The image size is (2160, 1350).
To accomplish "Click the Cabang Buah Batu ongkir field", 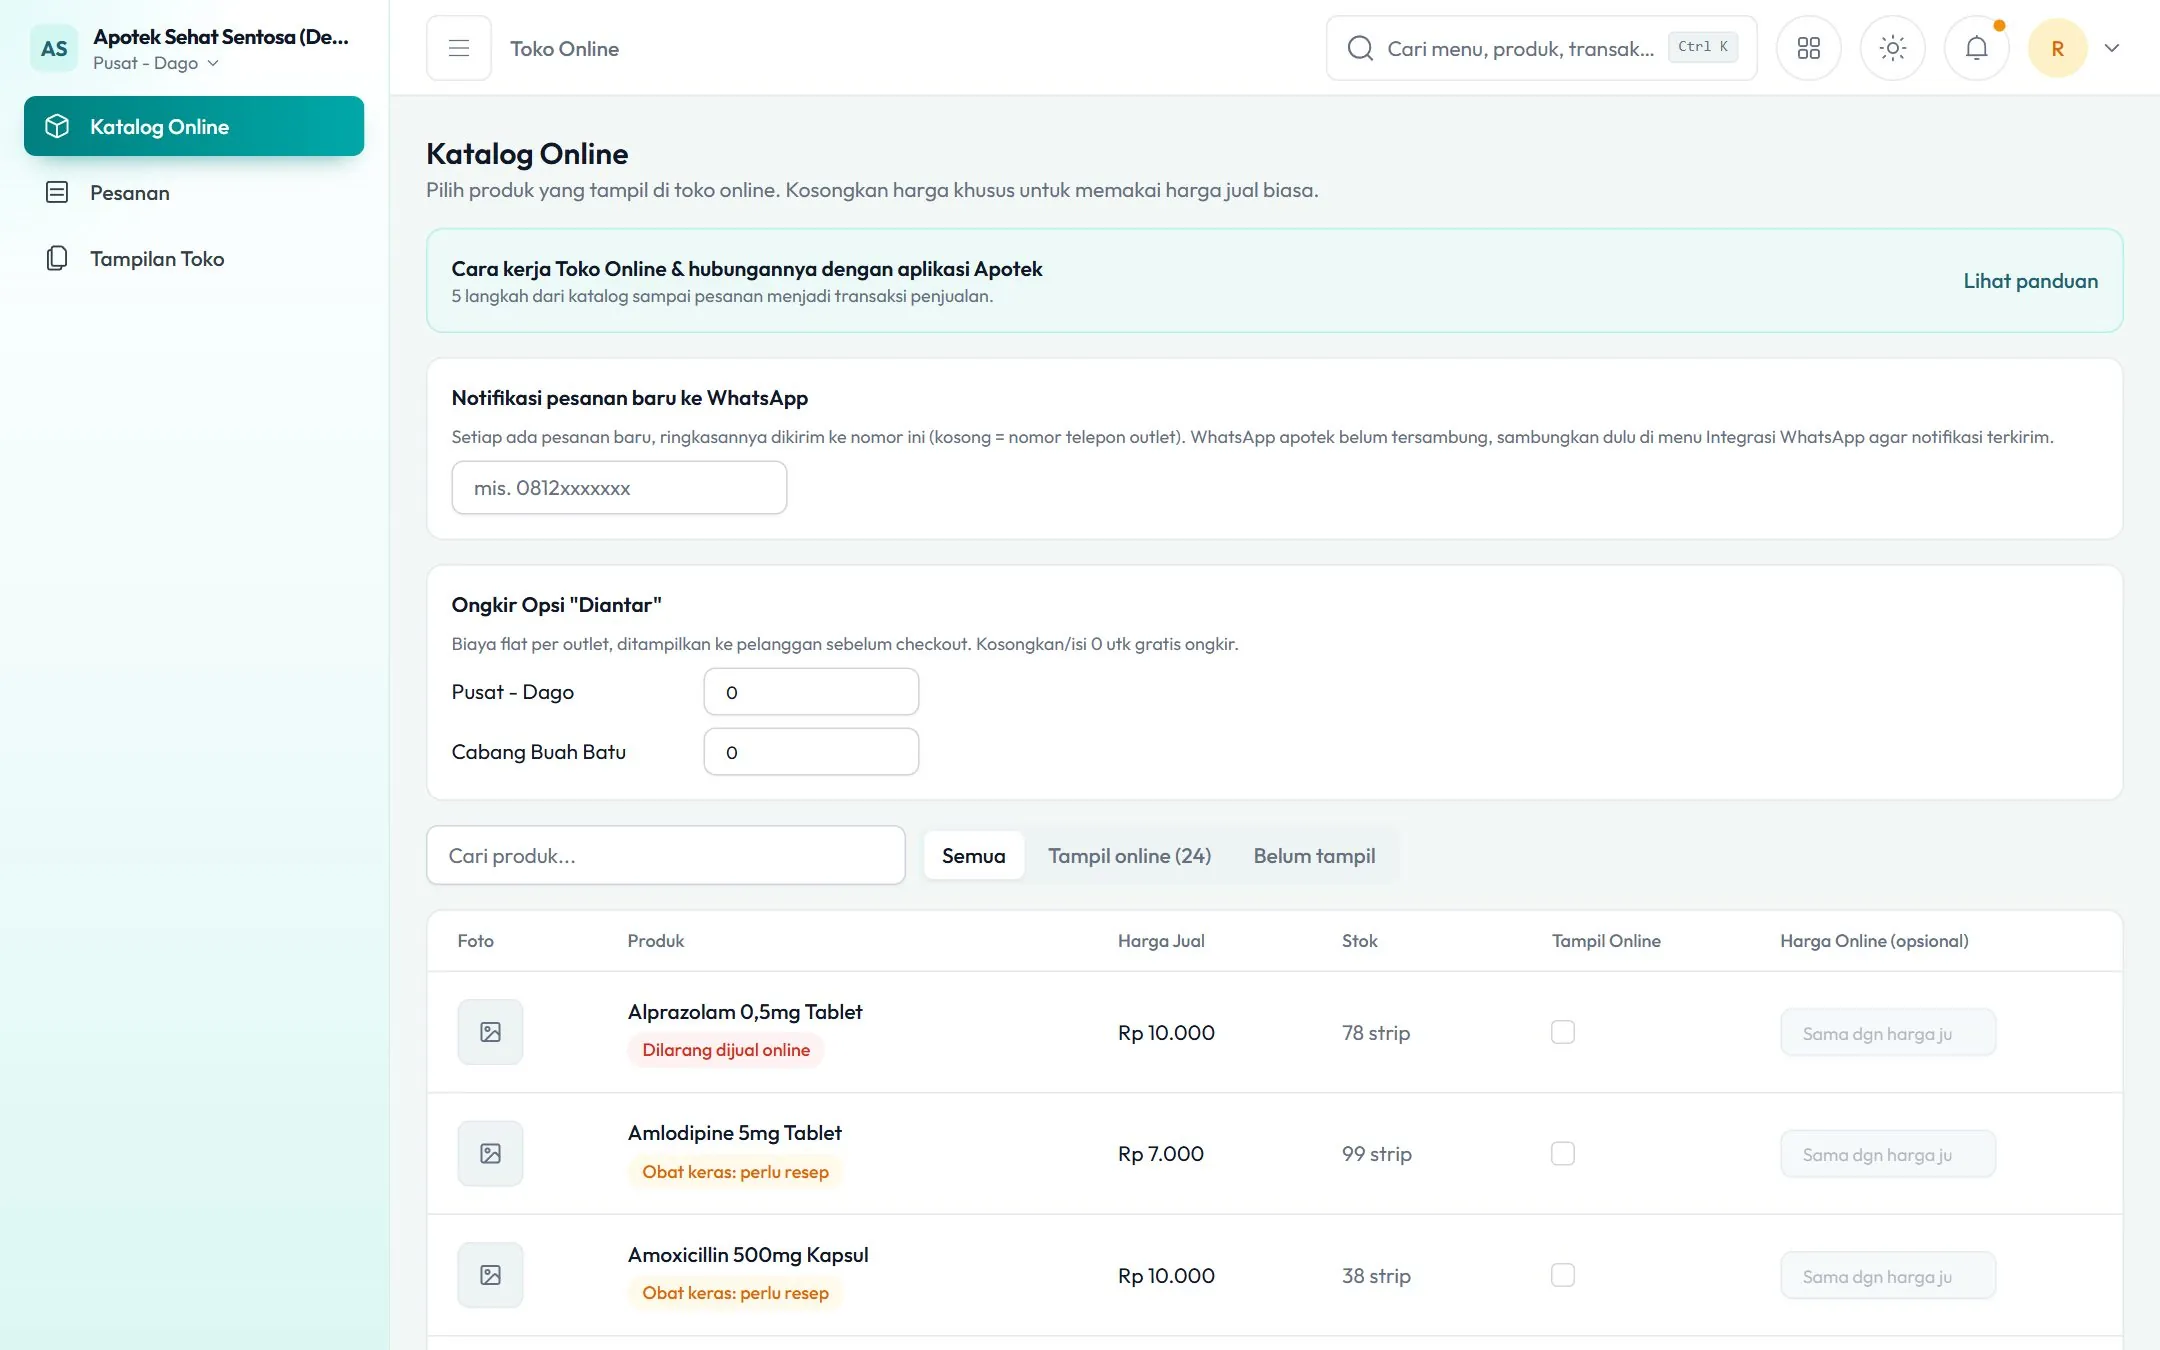I will [811, 751].
